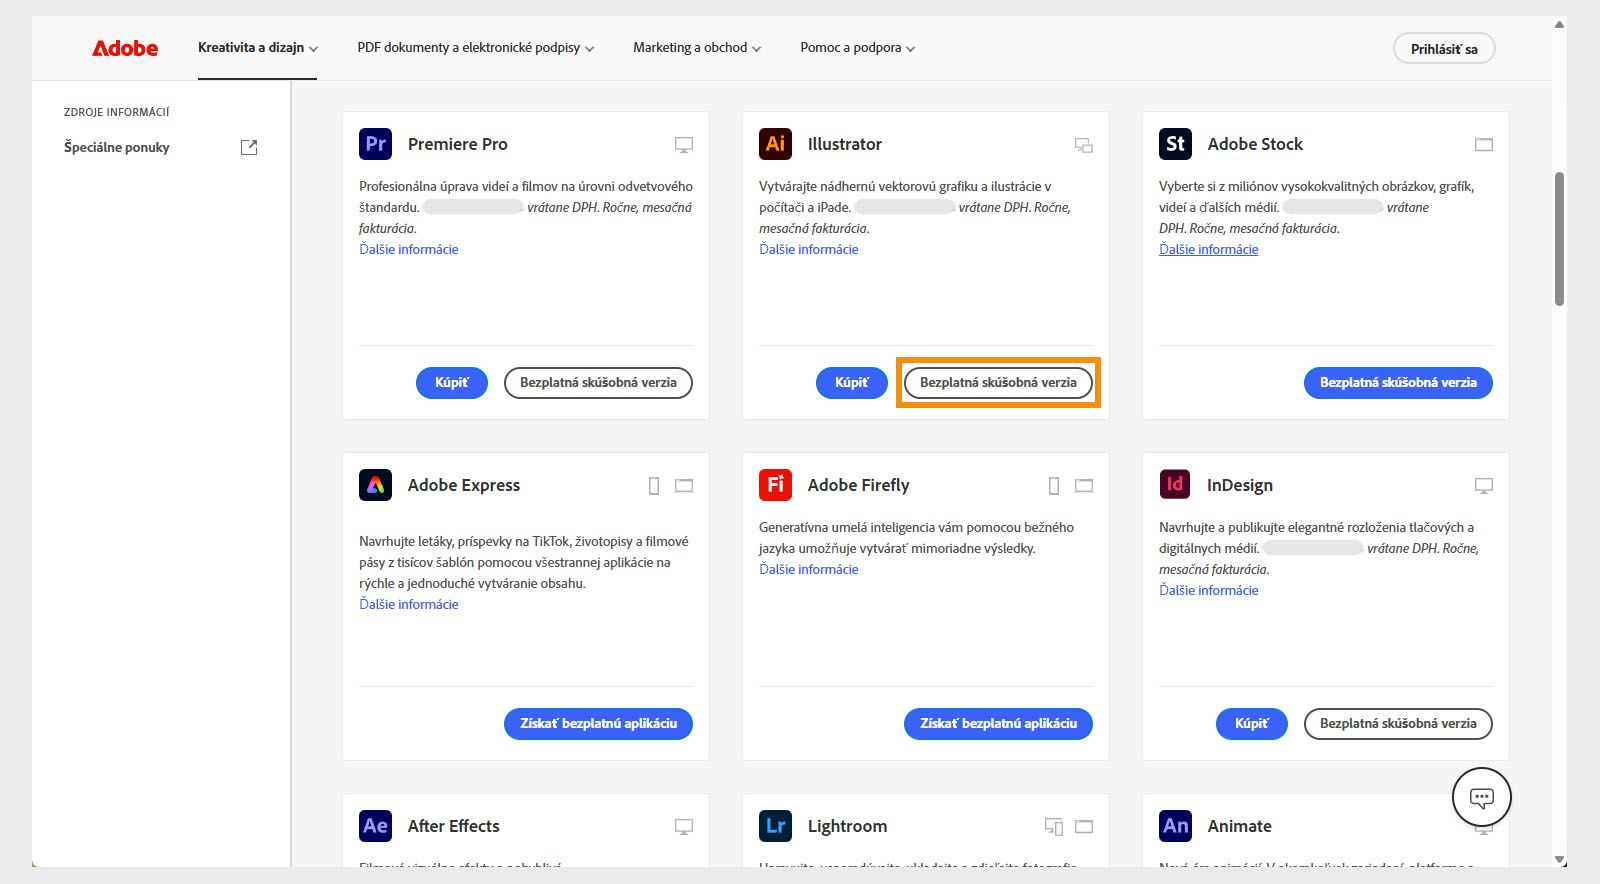Click the Adobe Express app icon

click(375, 485)
